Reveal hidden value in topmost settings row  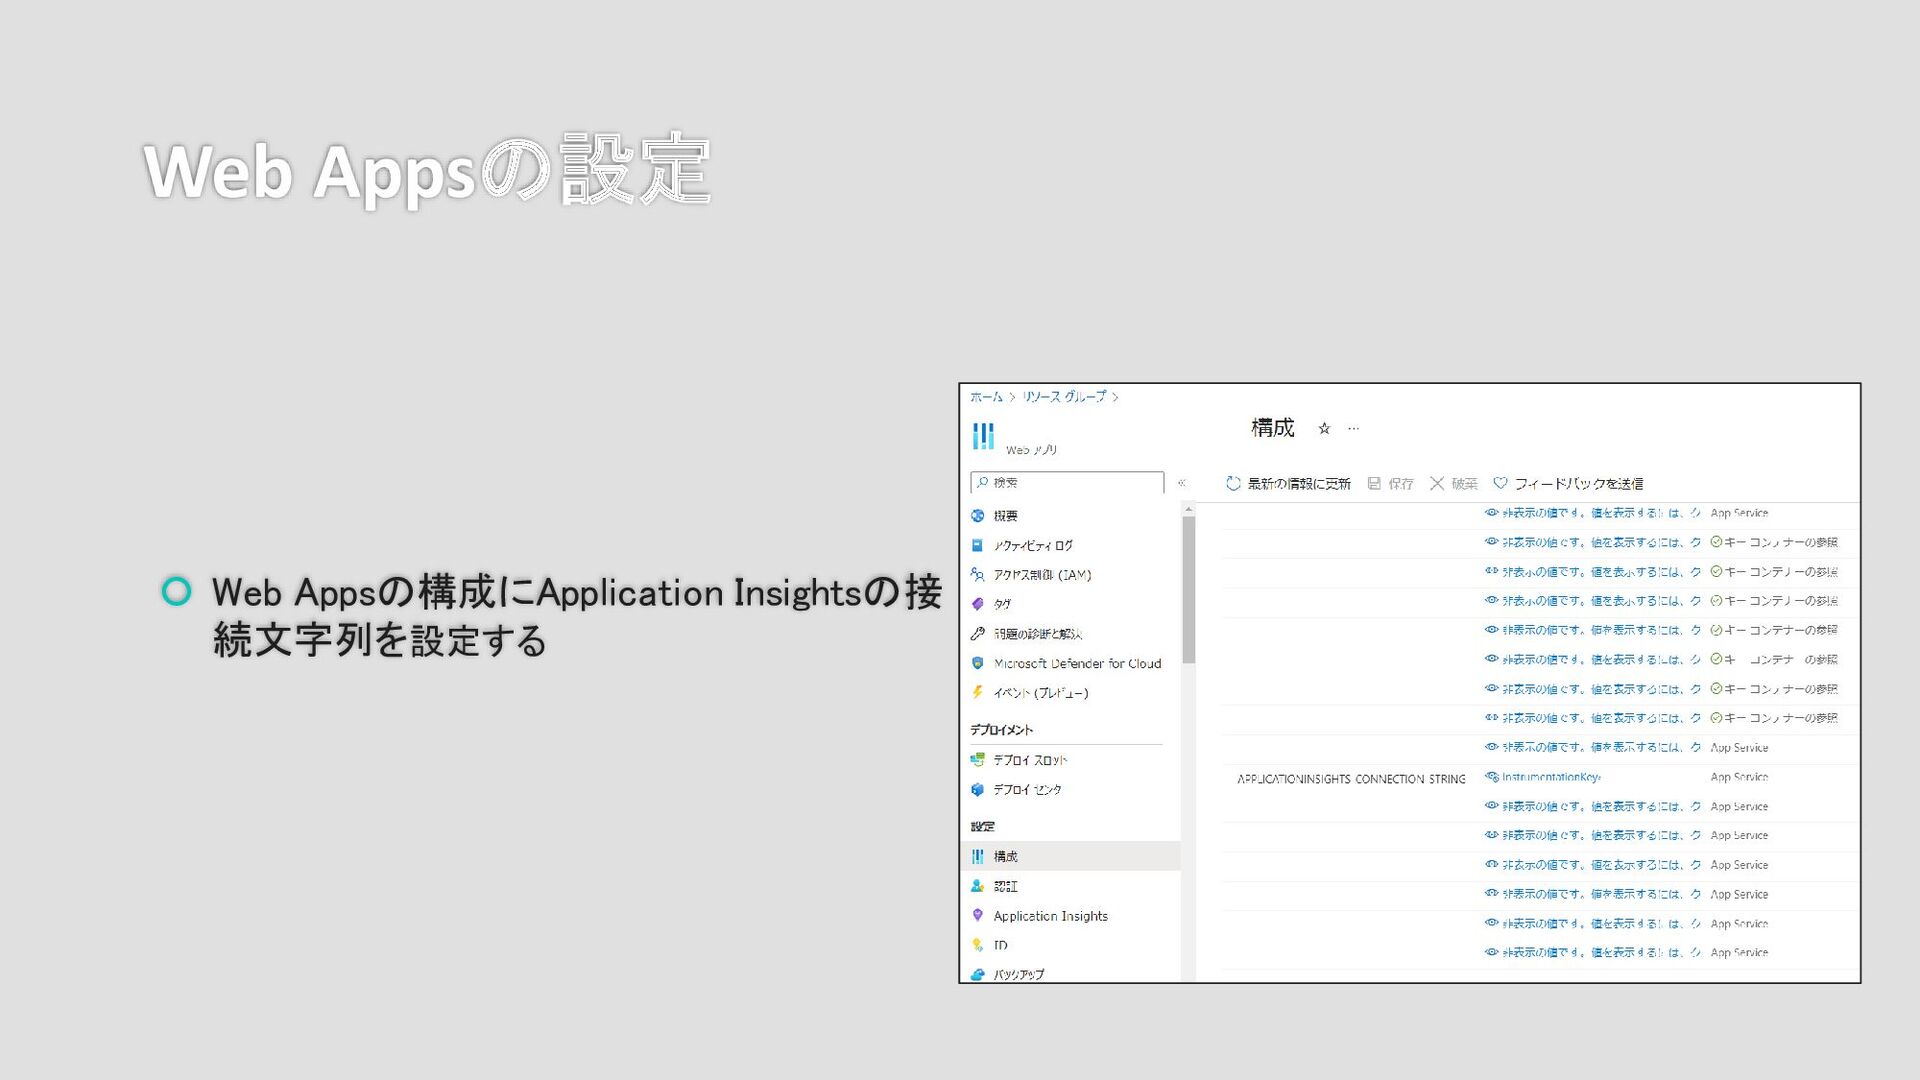[x=1492, y=513]
